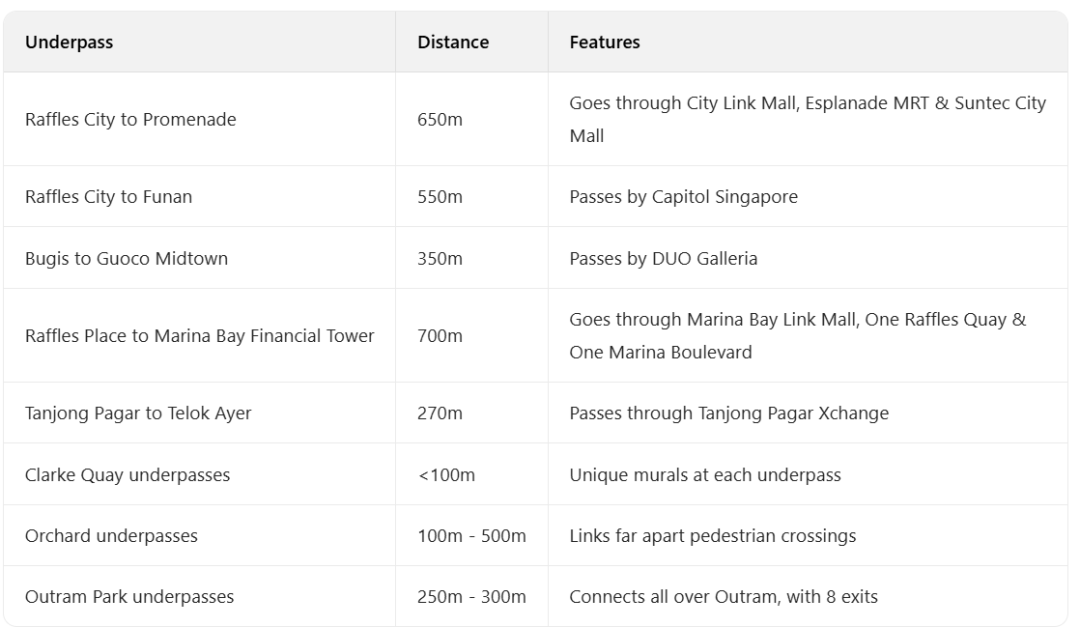Select the Outram Park underpasses cell
Image resolution: width=1080 pixels, height=627 pixels.
(129, 597)
